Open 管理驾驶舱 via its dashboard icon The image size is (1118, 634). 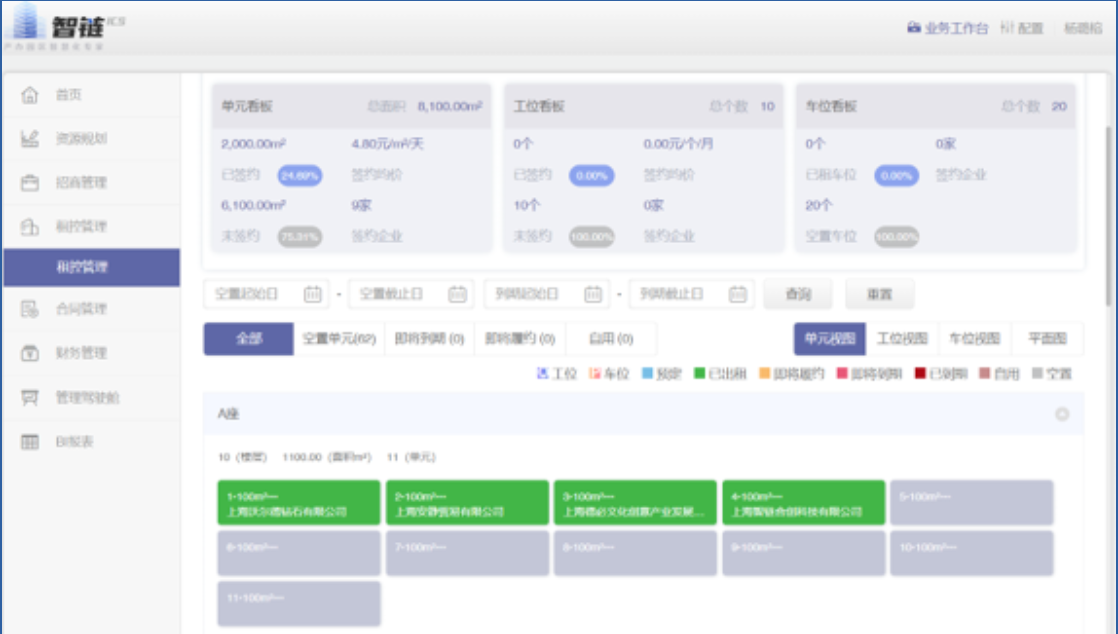tap(30, 397)
